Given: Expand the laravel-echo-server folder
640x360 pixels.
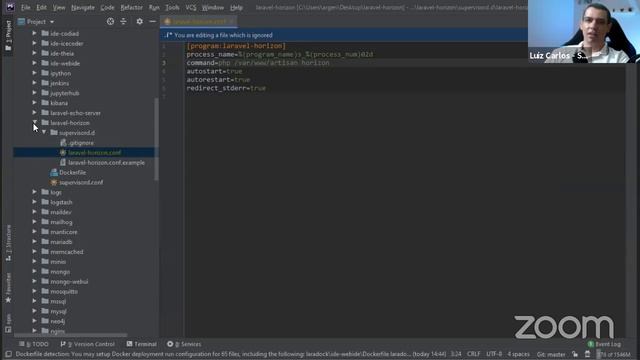Looking at the screenshot, I should tap(34, 113).
